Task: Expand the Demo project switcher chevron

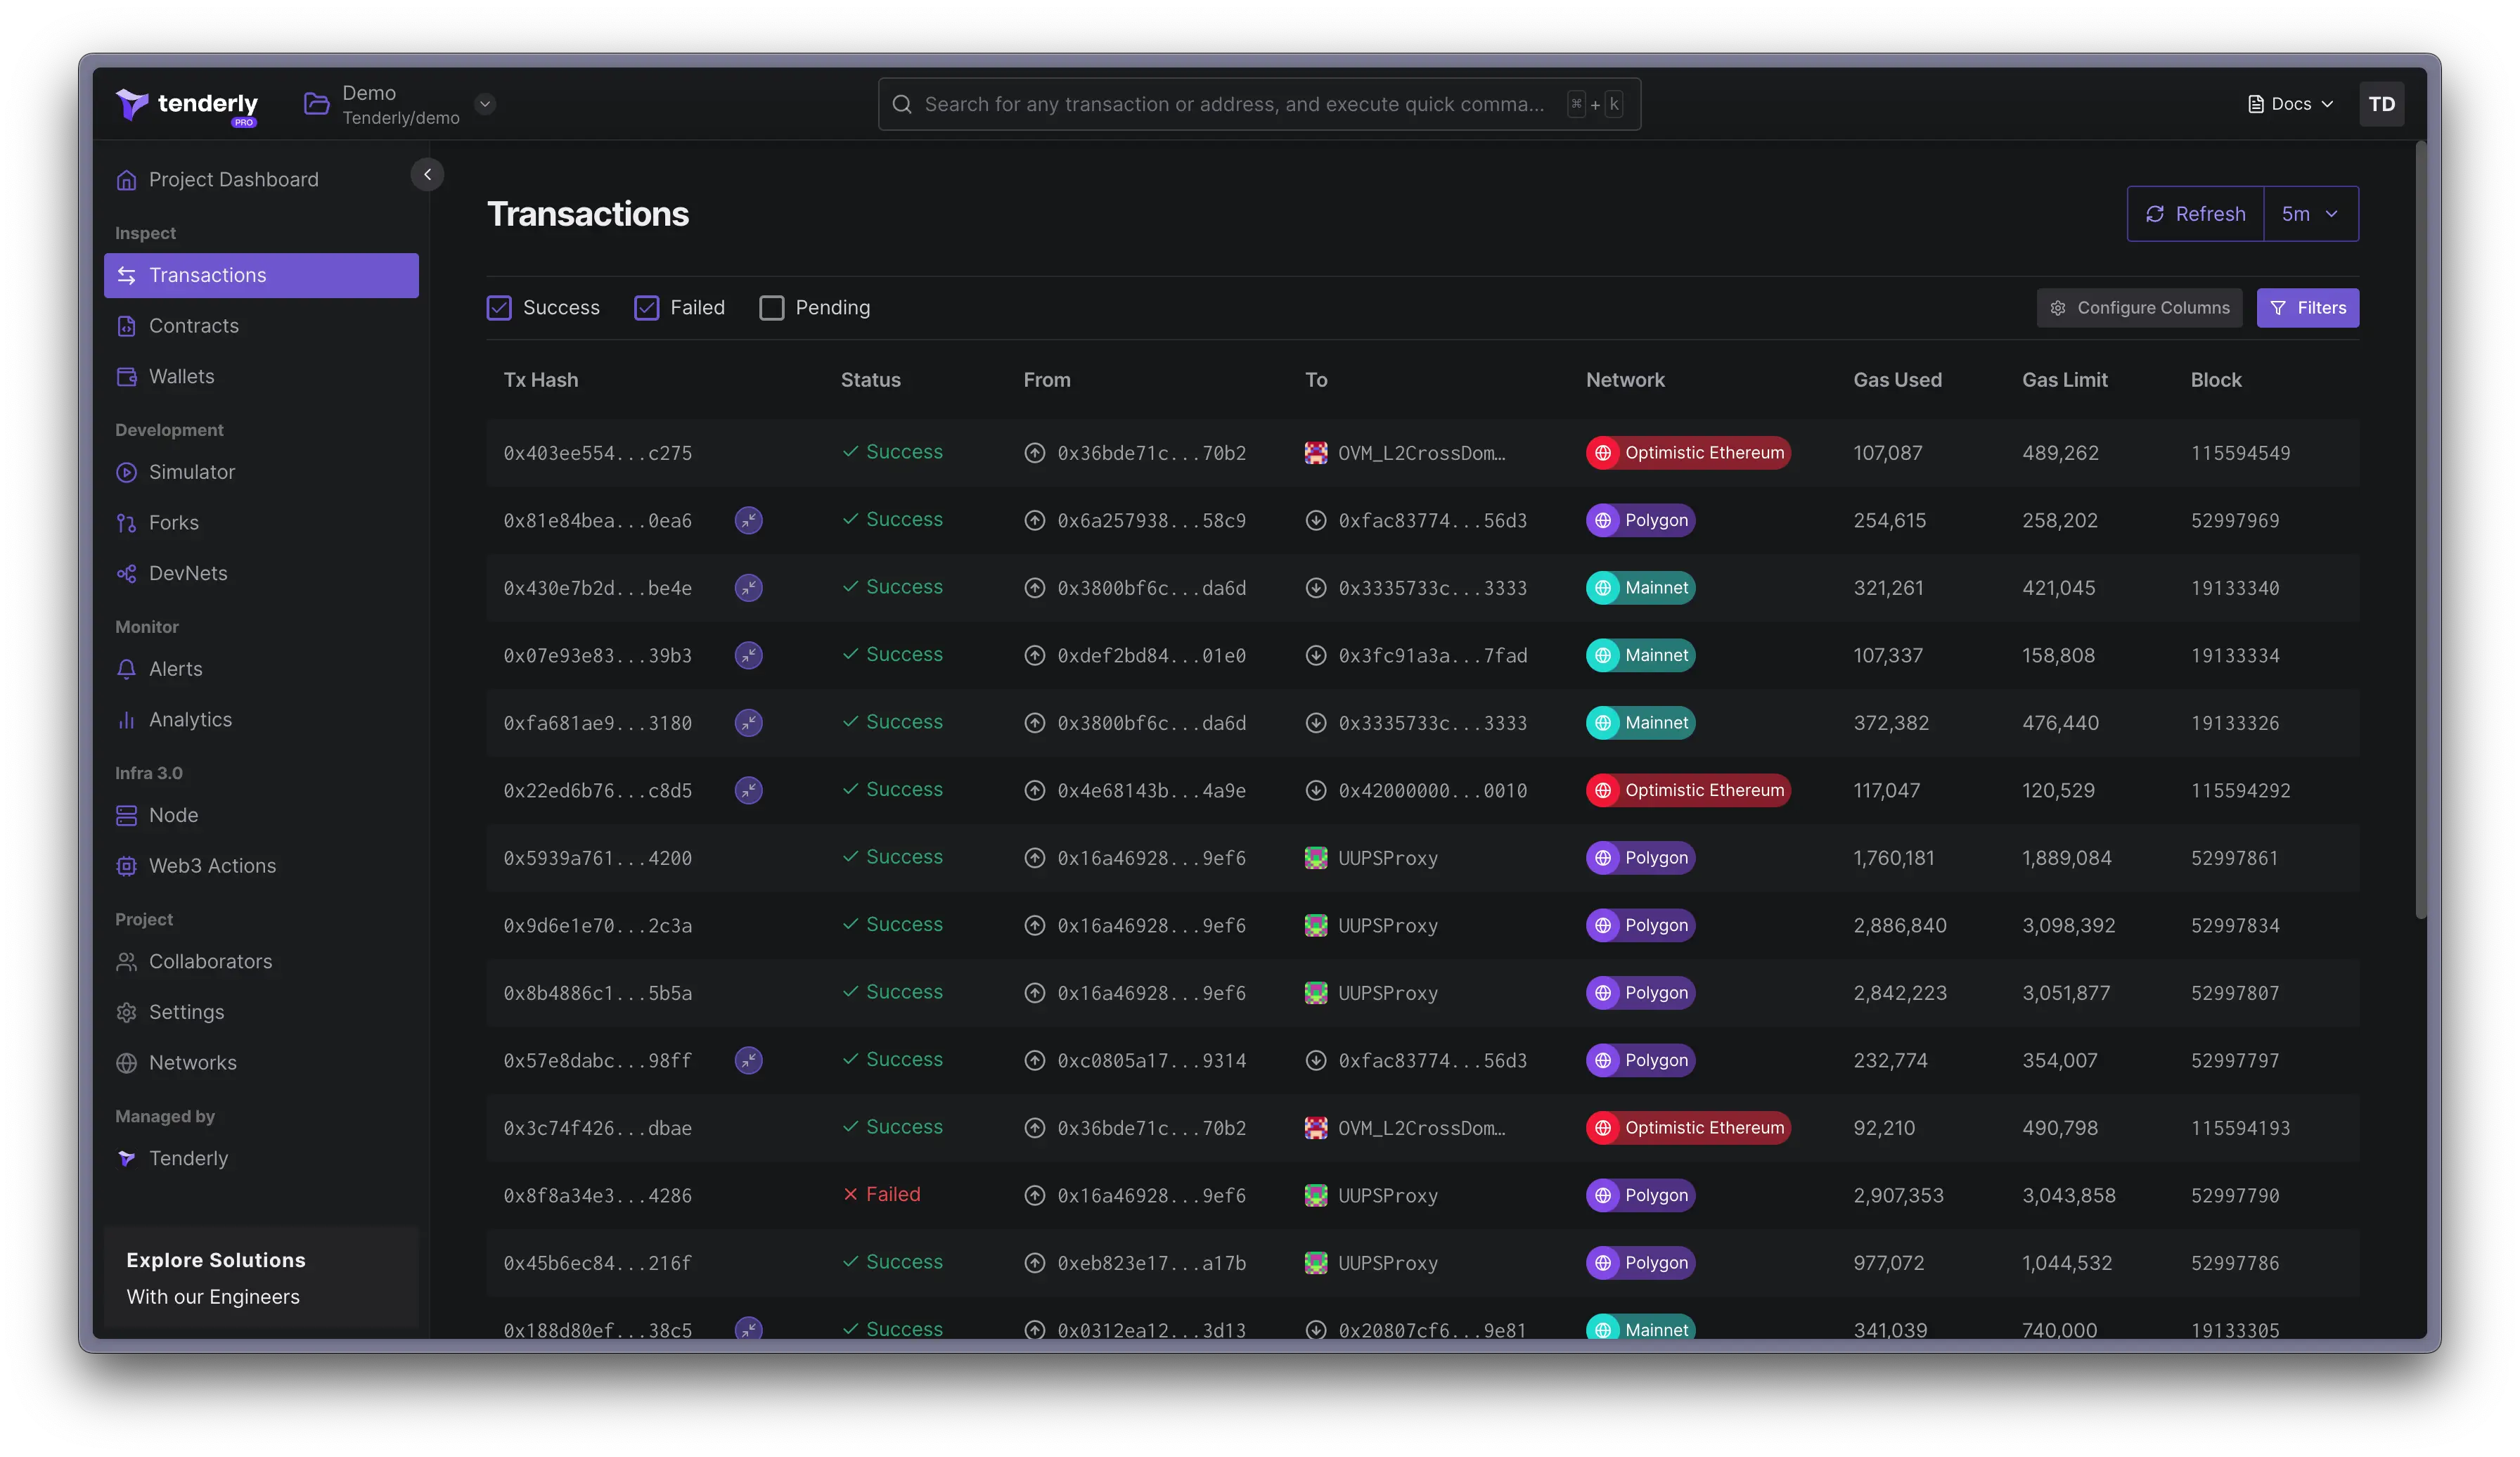Action: coord(485,104)
